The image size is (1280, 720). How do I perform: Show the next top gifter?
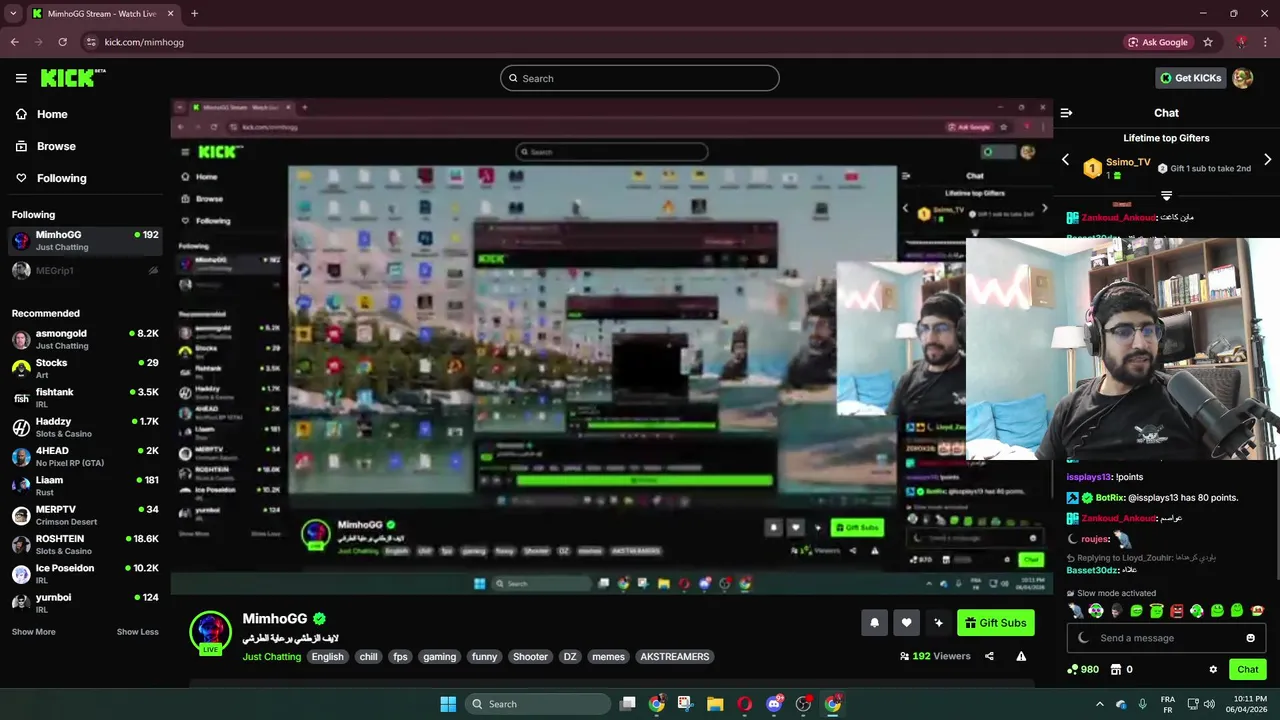(1267, 160)
